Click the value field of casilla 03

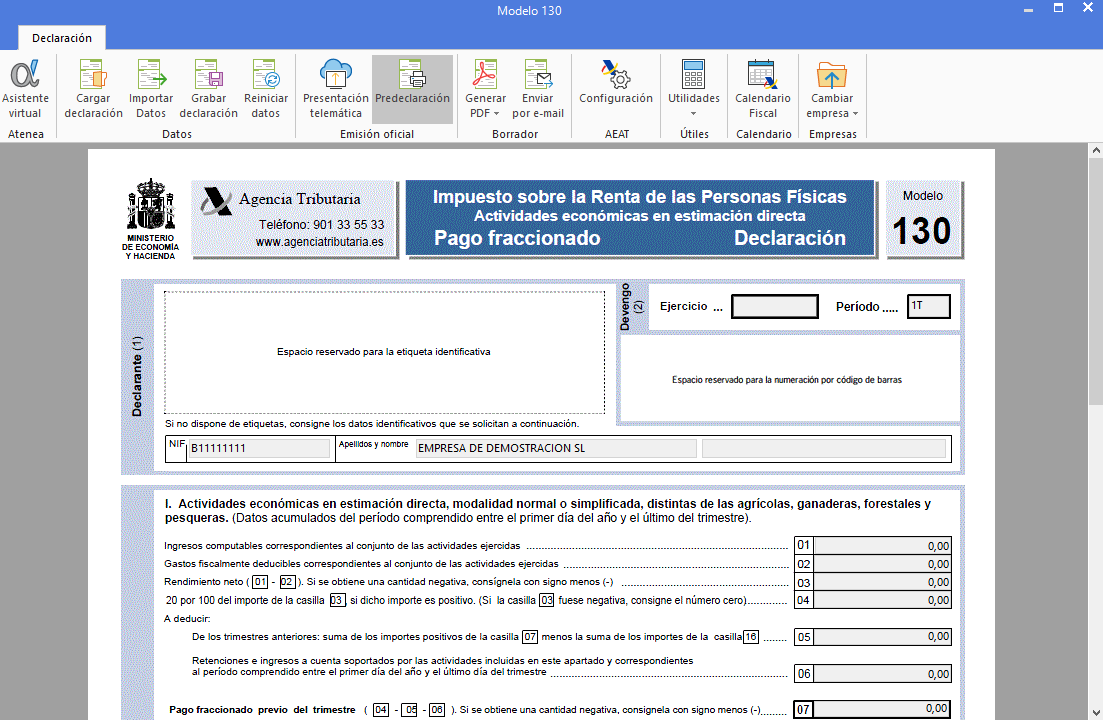(882, 582)
